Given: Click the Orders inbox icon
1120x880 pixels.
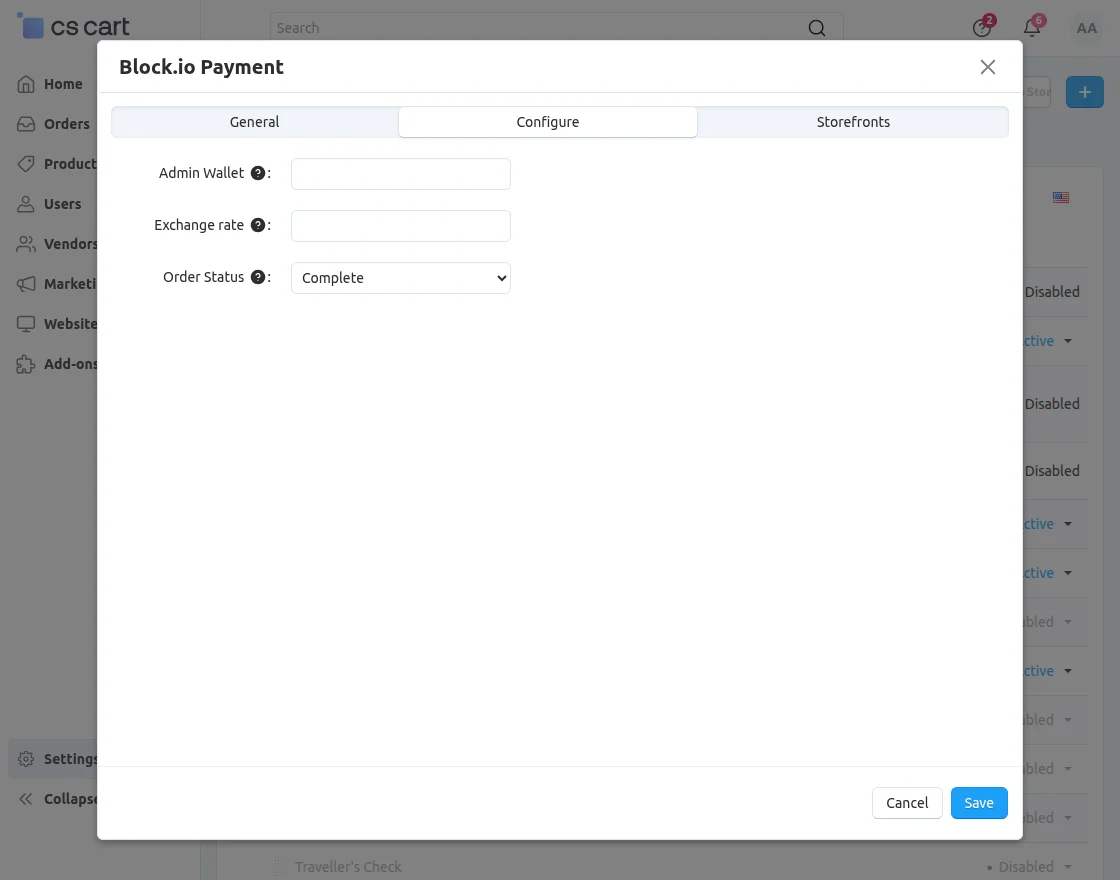Looking at the screenshot, I should click(x=26, y=124).
